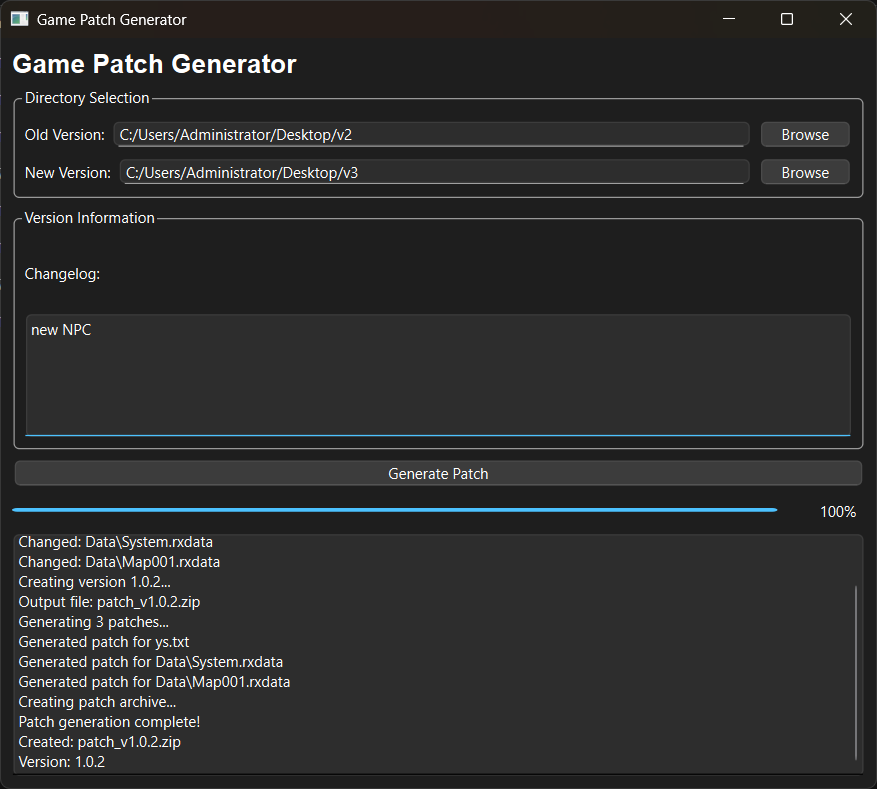Click the "Changelog:" label
The image size is (877, 789).
coord(62,274)
